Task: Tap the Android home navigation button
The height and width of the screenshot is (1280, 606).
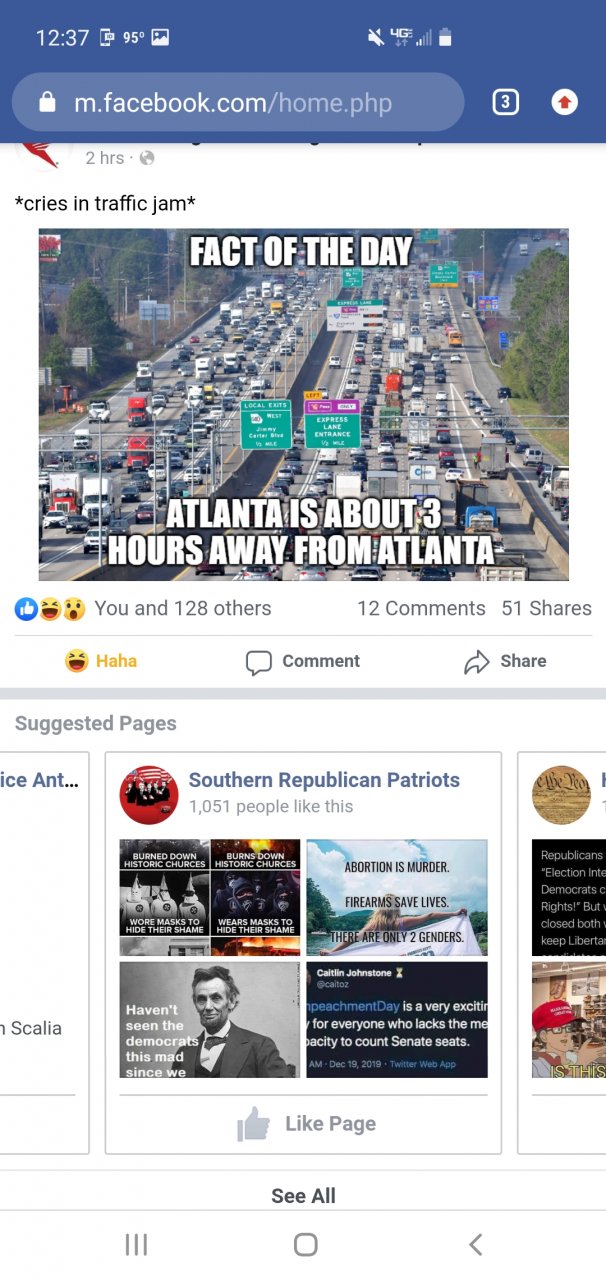Action: [305, 1244]
